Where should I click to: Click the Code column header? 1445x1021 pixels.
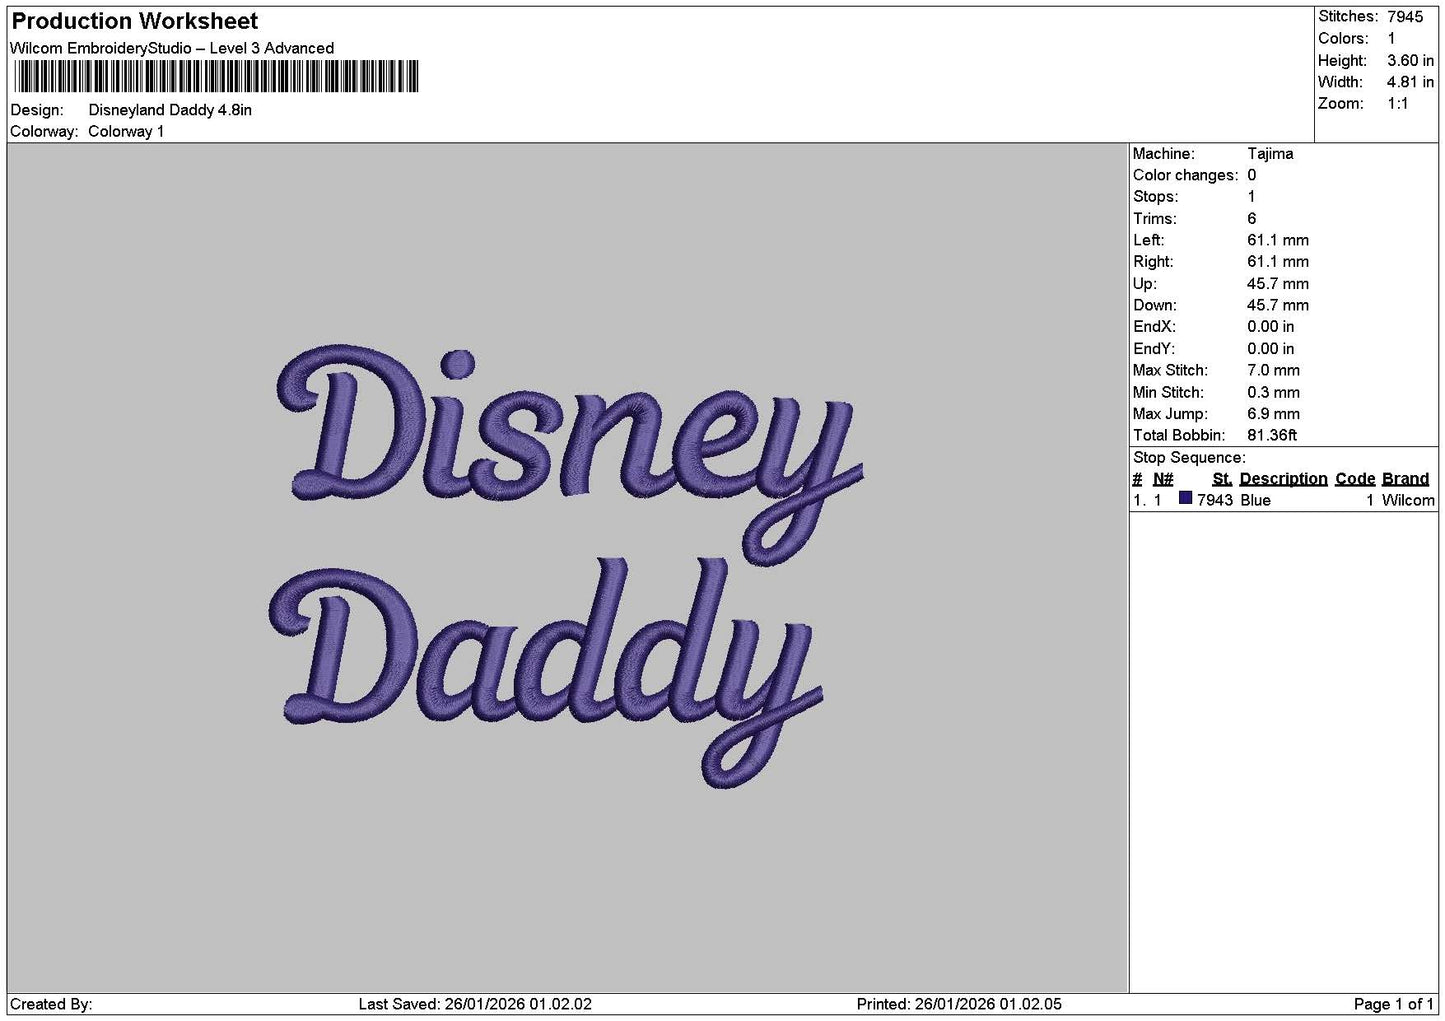1355,479
